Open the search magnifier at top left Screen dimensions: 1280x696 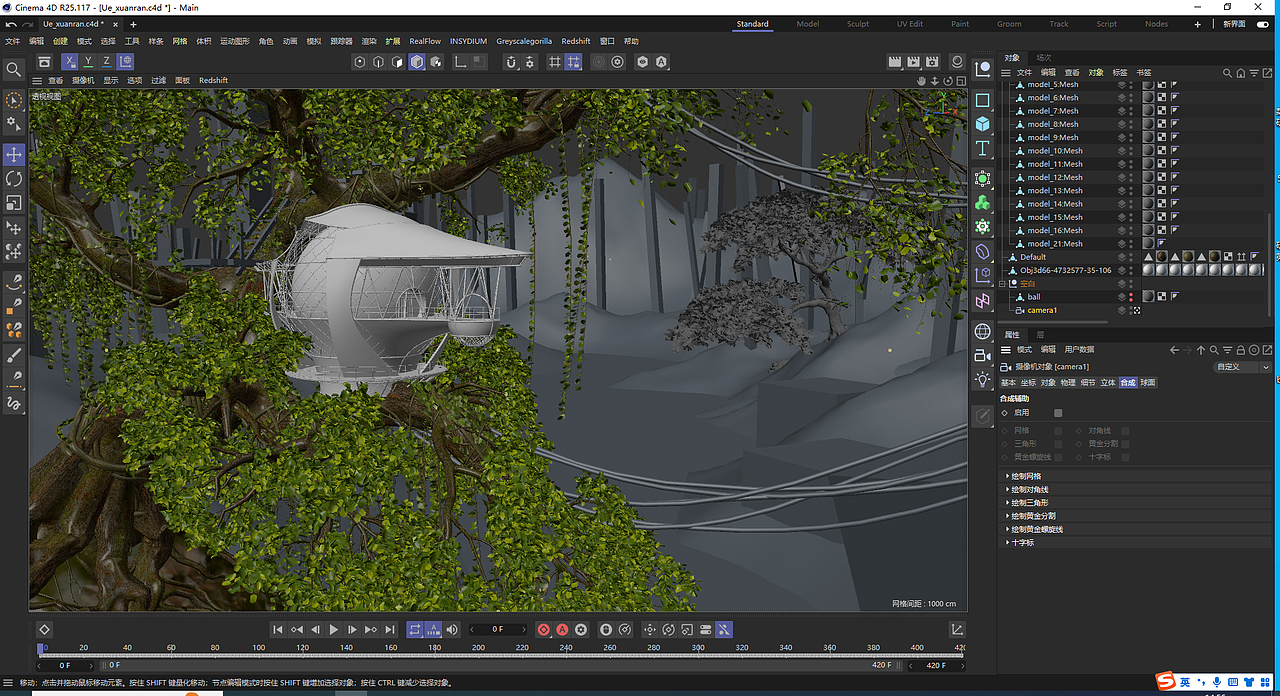tap(14, 70)
